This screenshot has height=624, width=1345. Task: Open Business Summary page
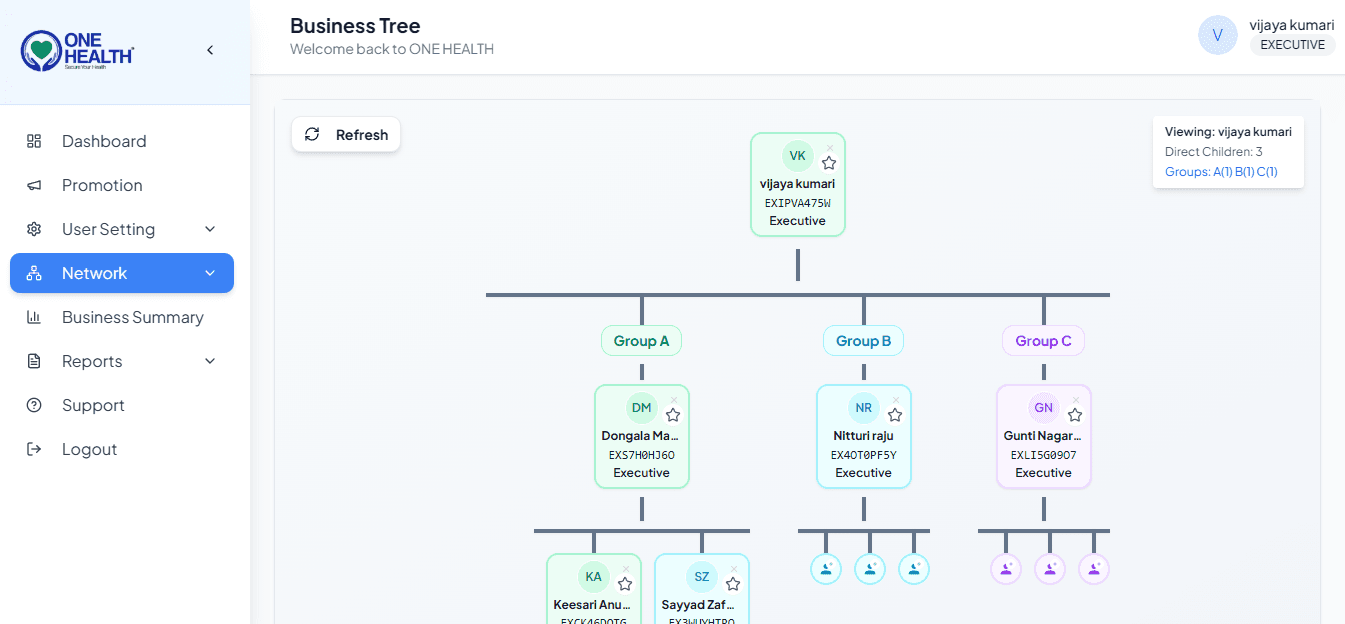pos(122,317)
